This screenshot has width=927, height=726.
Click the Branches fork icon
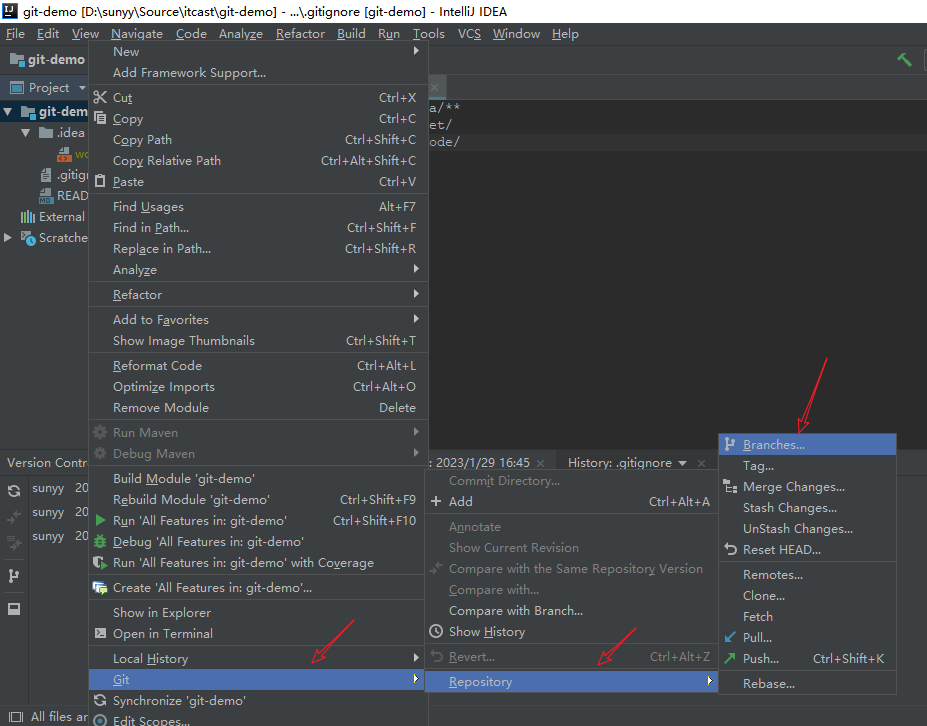coord(730,445)
